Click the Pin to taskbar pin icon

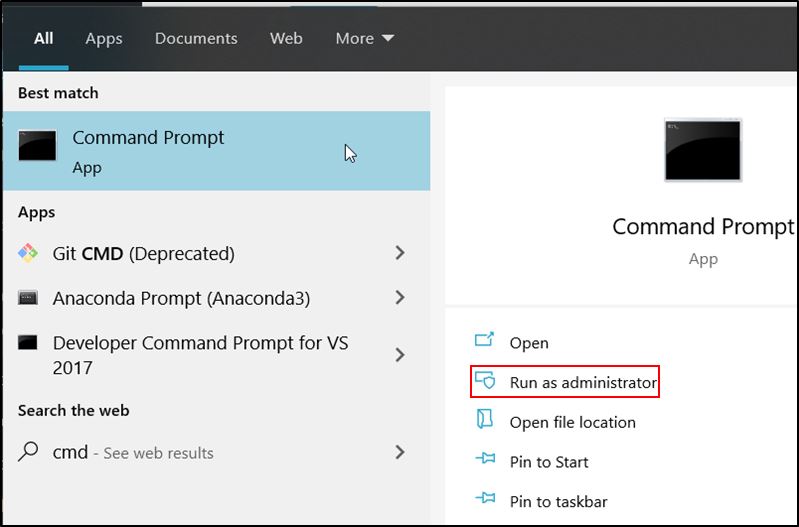click(x=485, y=497)
